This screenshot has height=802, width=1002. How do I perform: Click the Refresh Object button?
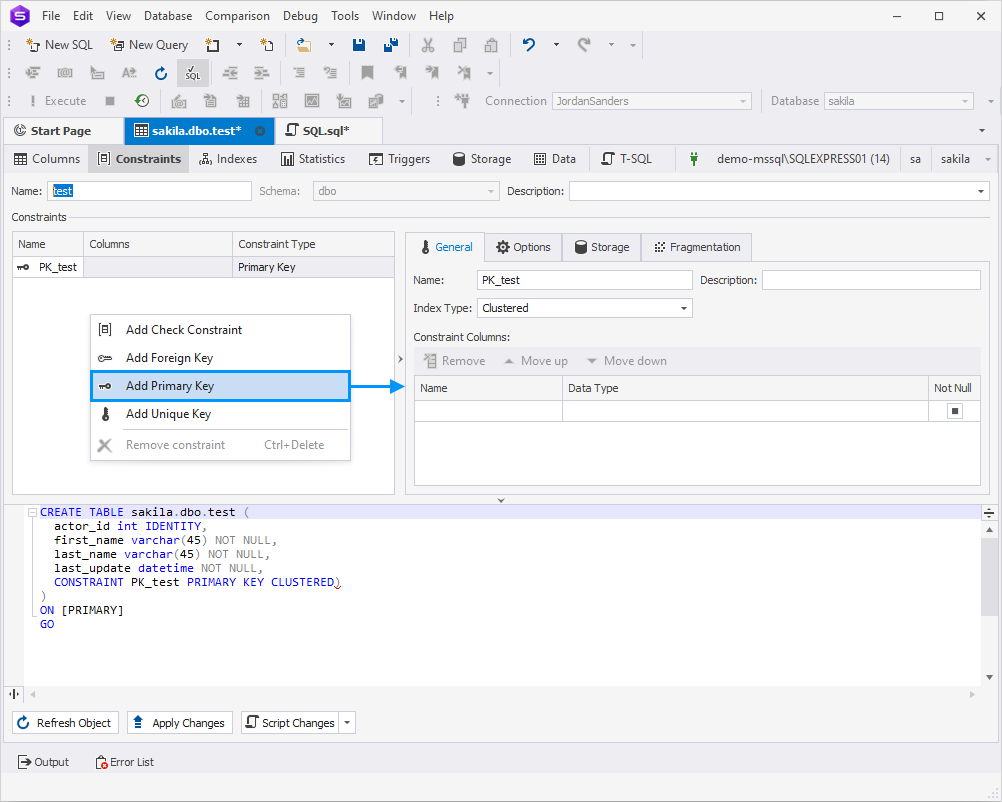(65, 722)
